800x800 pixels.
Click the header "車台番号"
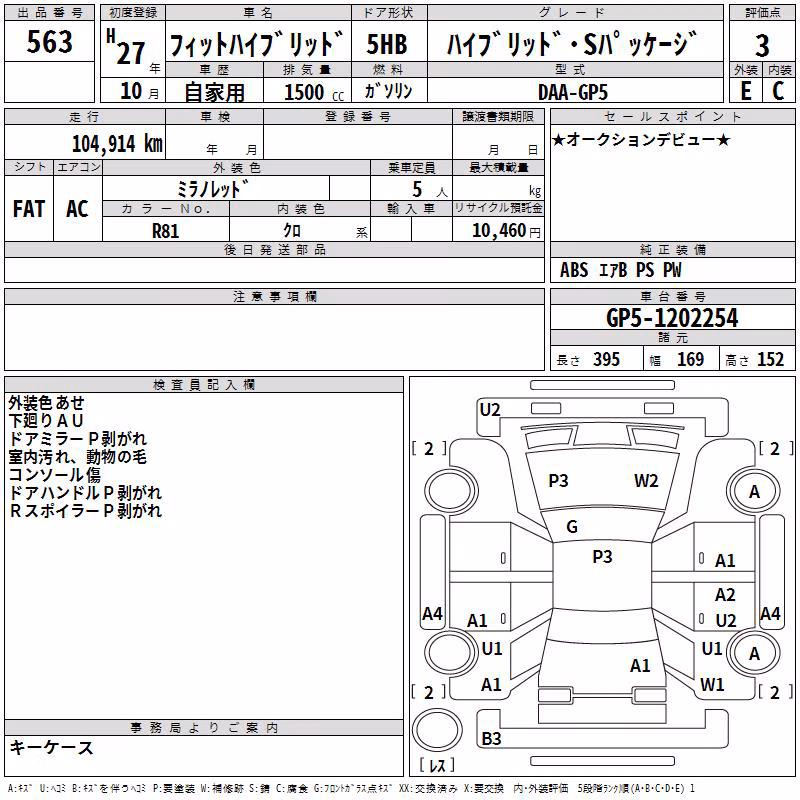point(672,296)
